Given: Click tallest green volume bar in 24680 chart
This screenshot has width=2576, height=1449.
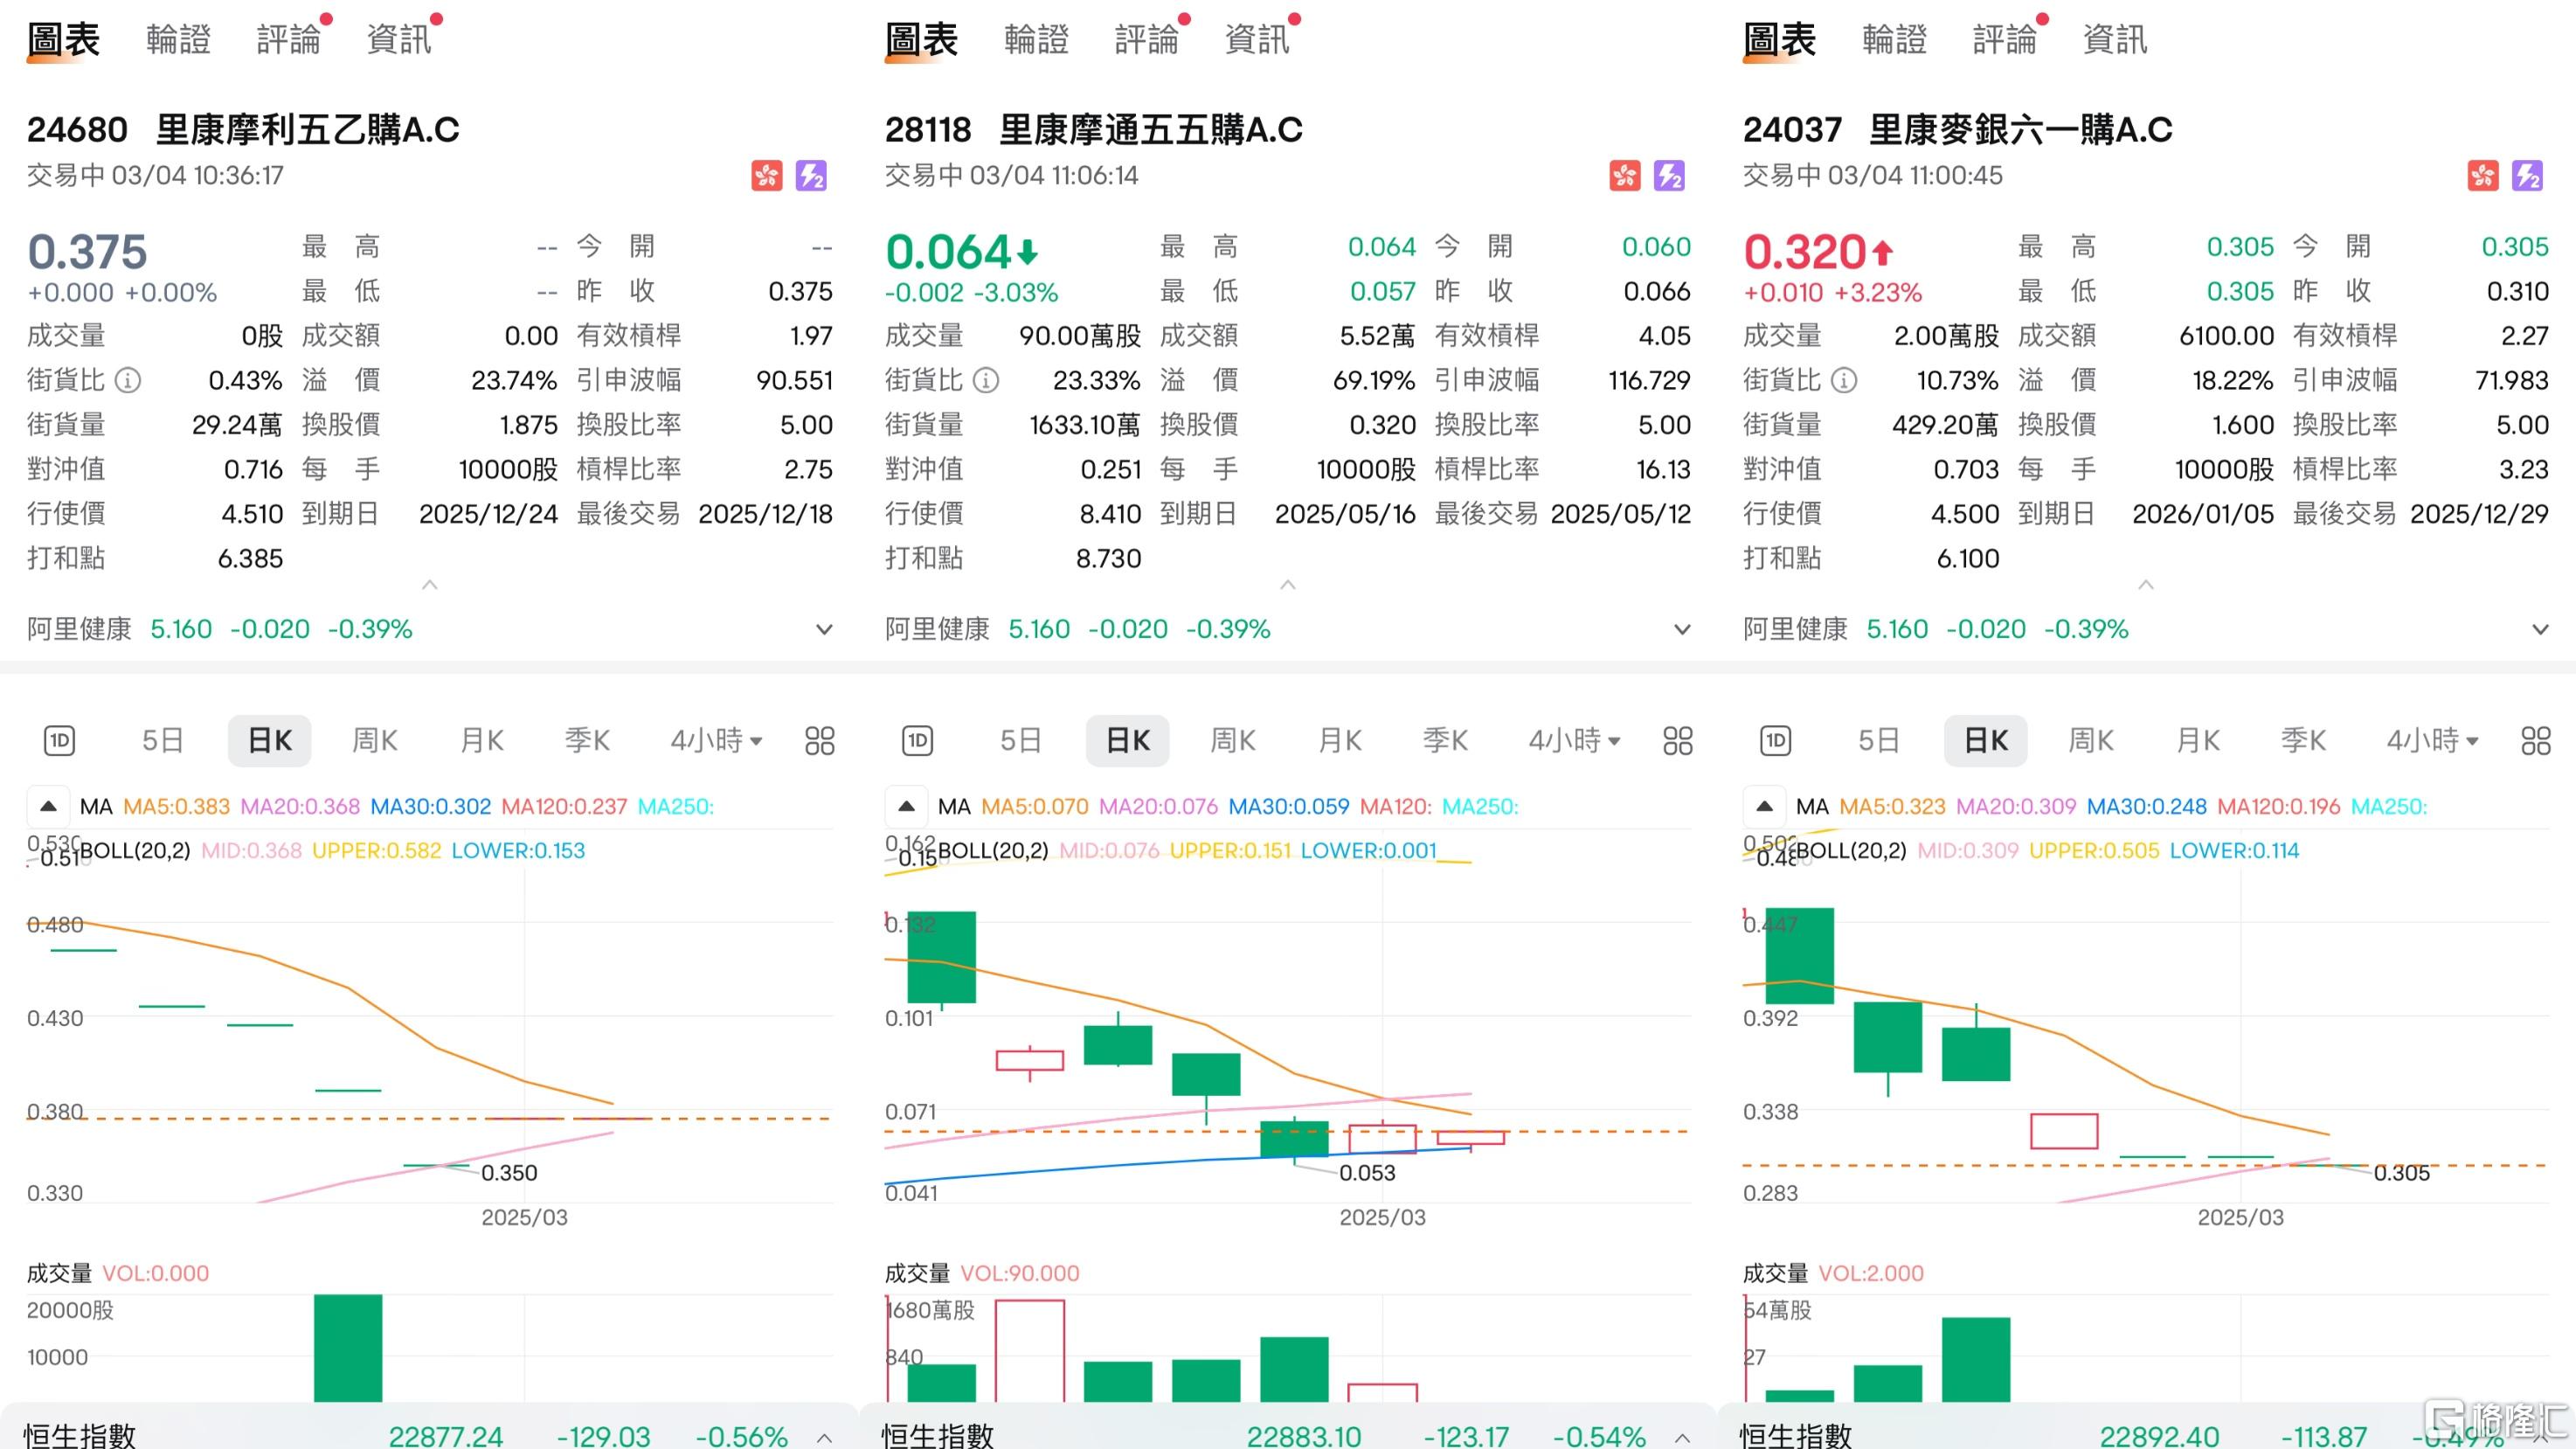Looking at the screenshot, I should (348, 1348).
